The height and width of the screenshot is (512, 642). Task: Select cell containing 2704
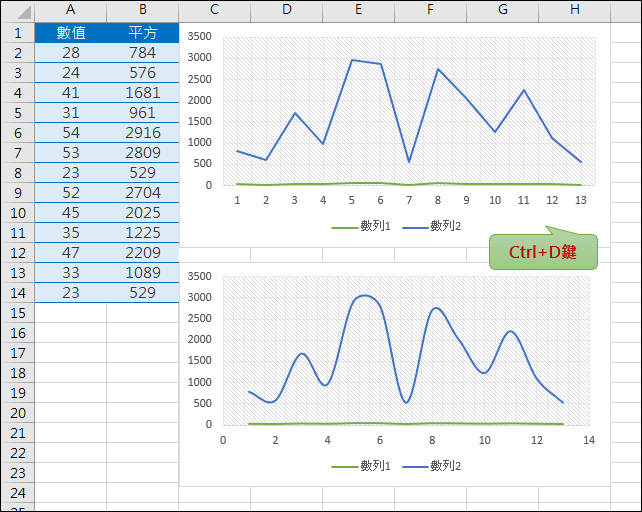(142, 193)
